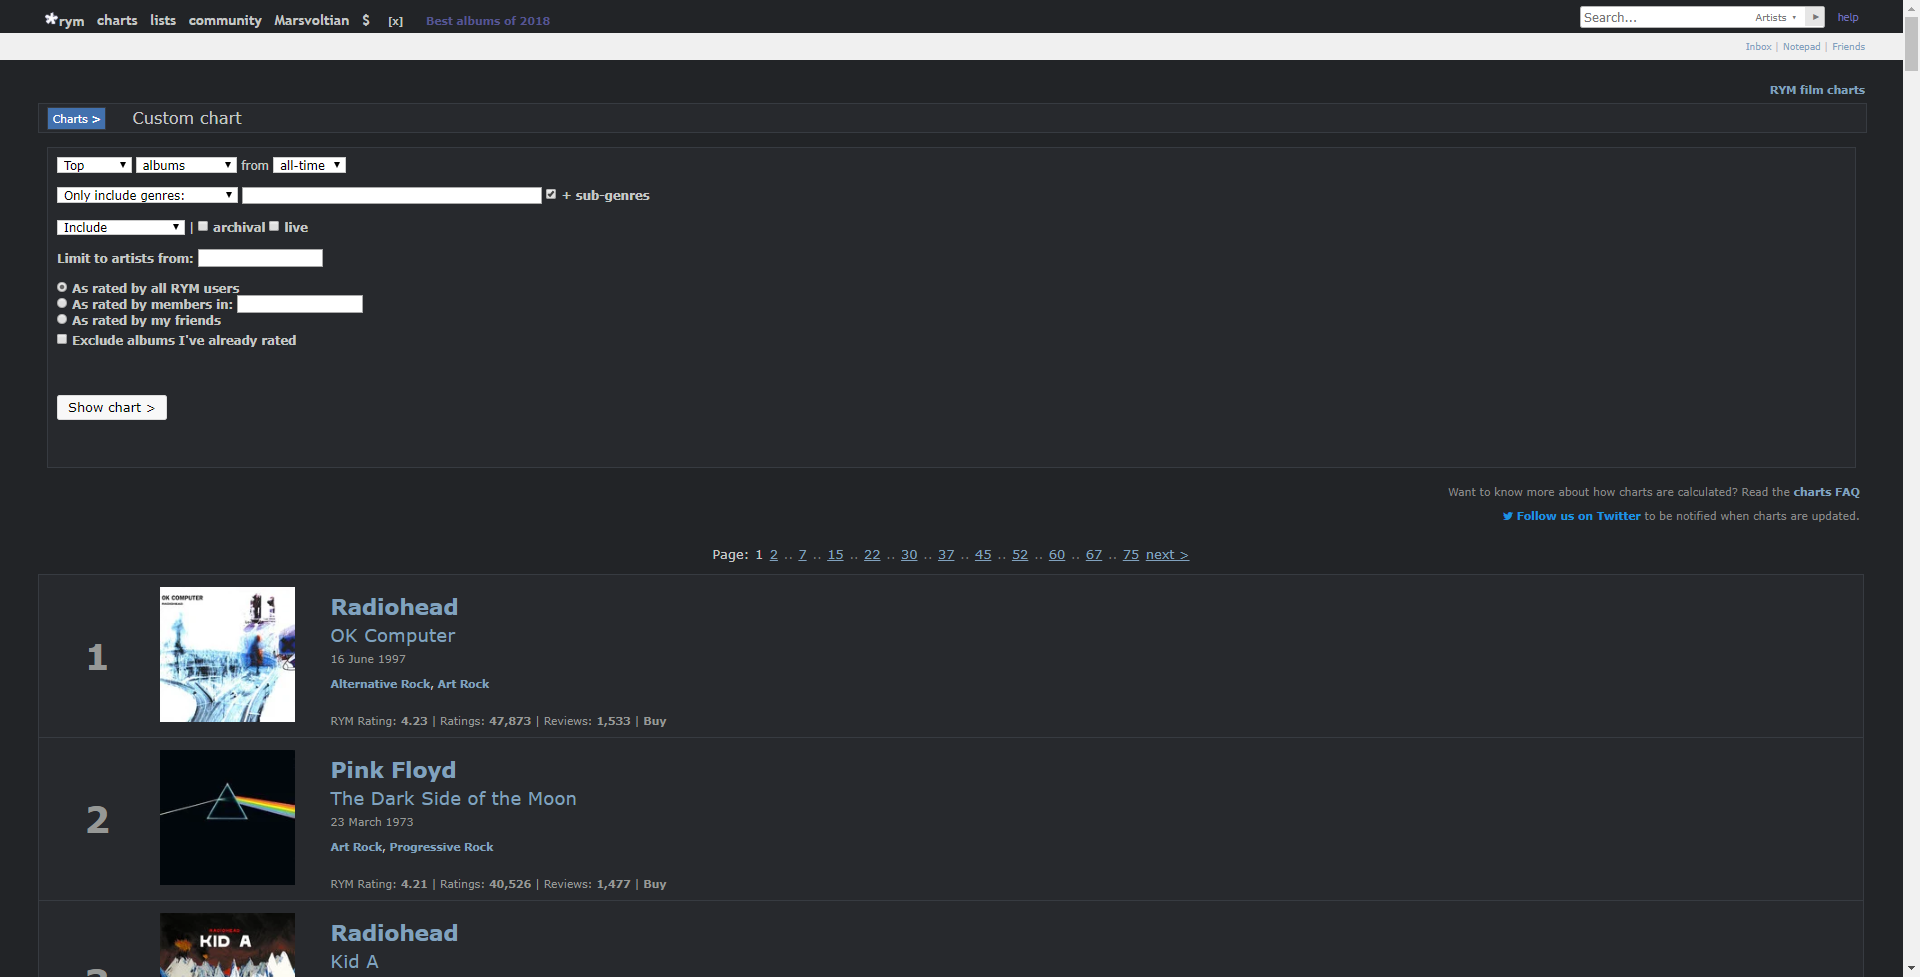Submit search with the arrow button
The height and width of the screenshot is (977, 1920).
pos(1815,17)
